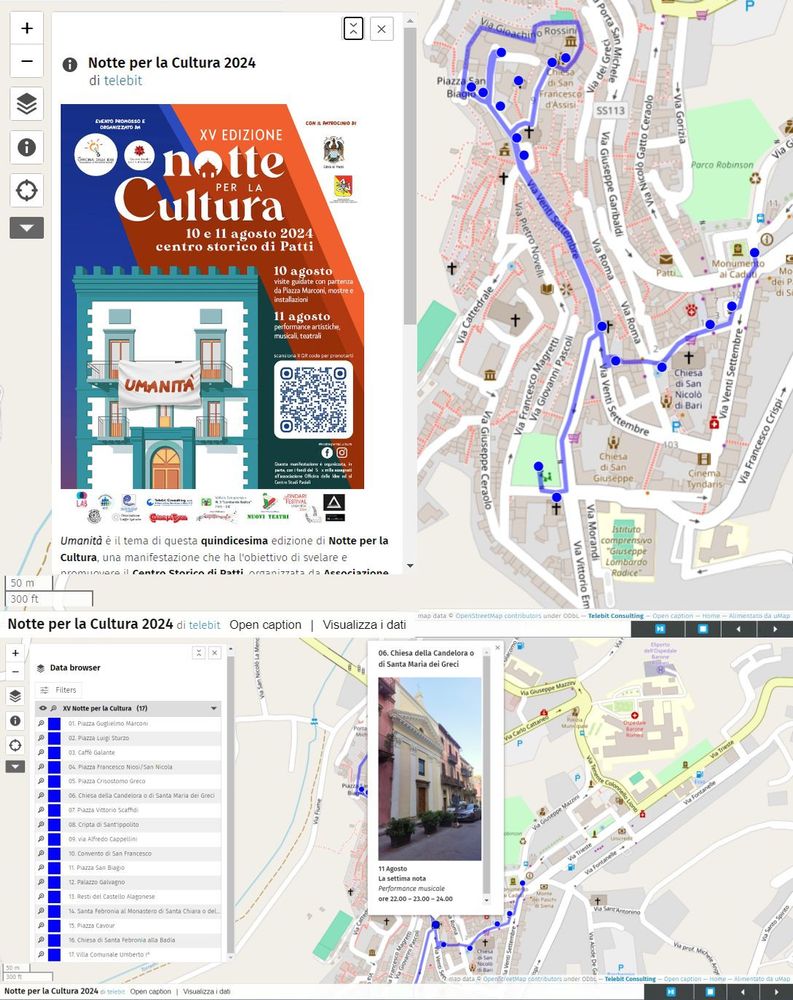Zoom to 05. Piazza Crisostomo Greco feature
793x1000 pixels.
tap(41, 781)
